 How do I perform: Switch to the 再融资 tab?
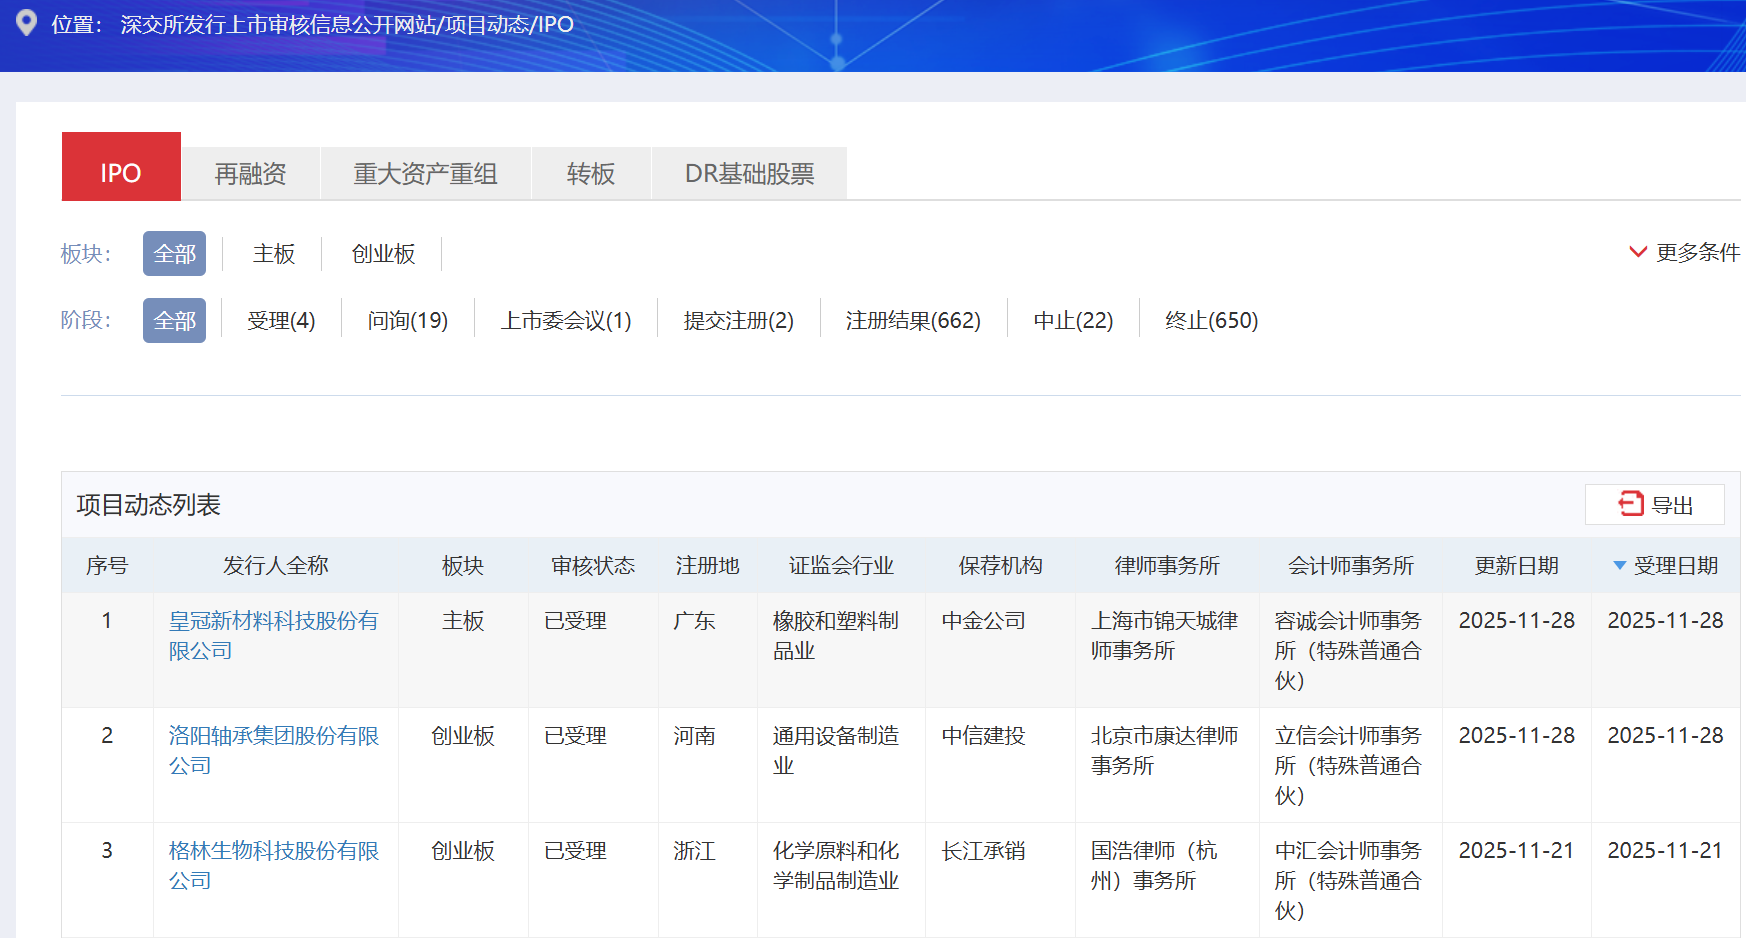tap(250, 174)
